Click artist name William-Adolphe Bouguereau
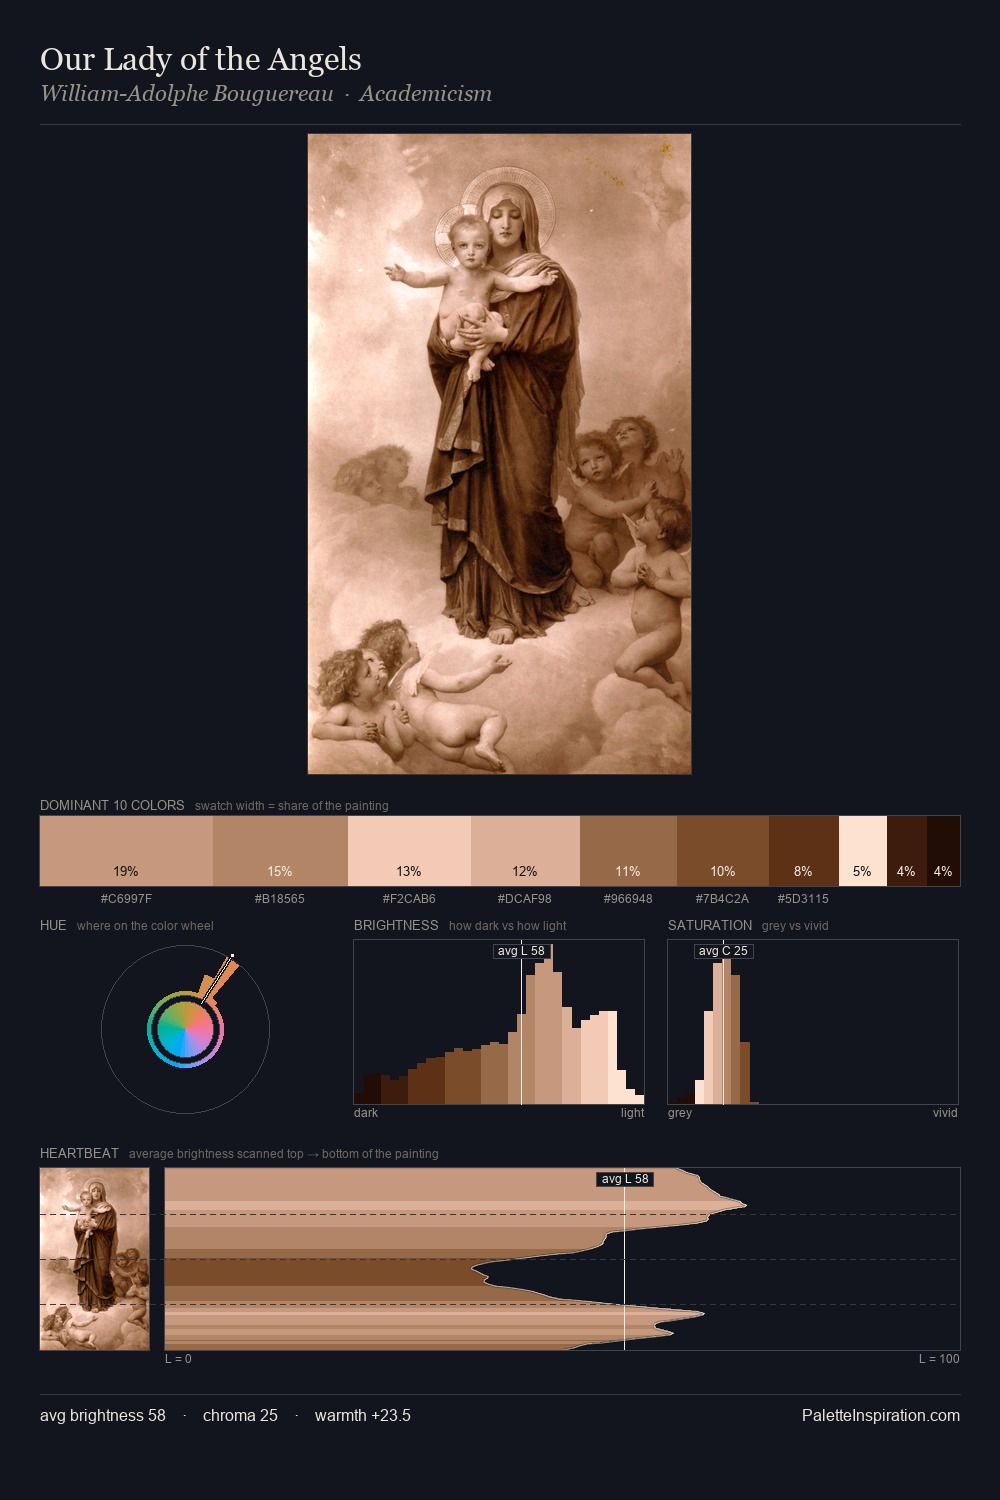This screenshot has width=1000, height=1500. point(187,94)
